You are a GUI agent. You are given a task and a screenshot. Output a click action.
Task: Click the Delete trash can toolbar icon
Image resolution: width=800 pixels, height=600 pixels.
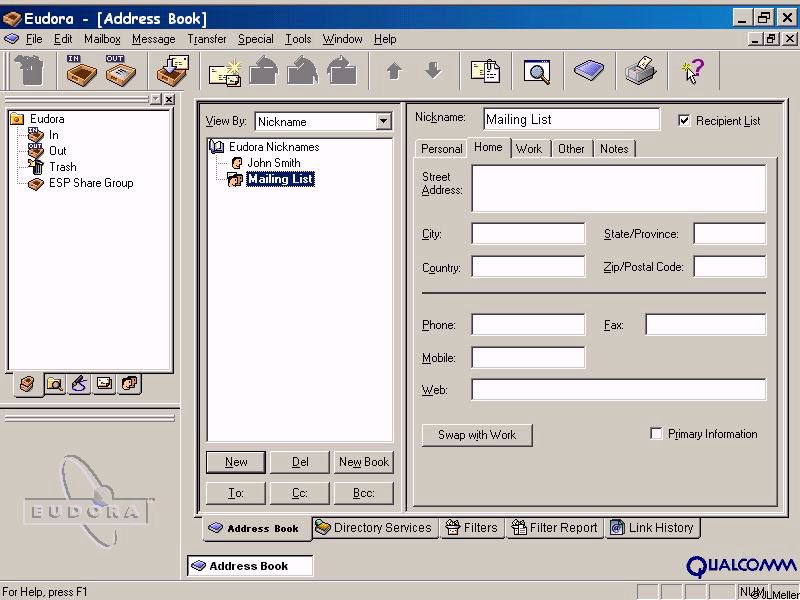pyautogui.click(x=29, y=70)
